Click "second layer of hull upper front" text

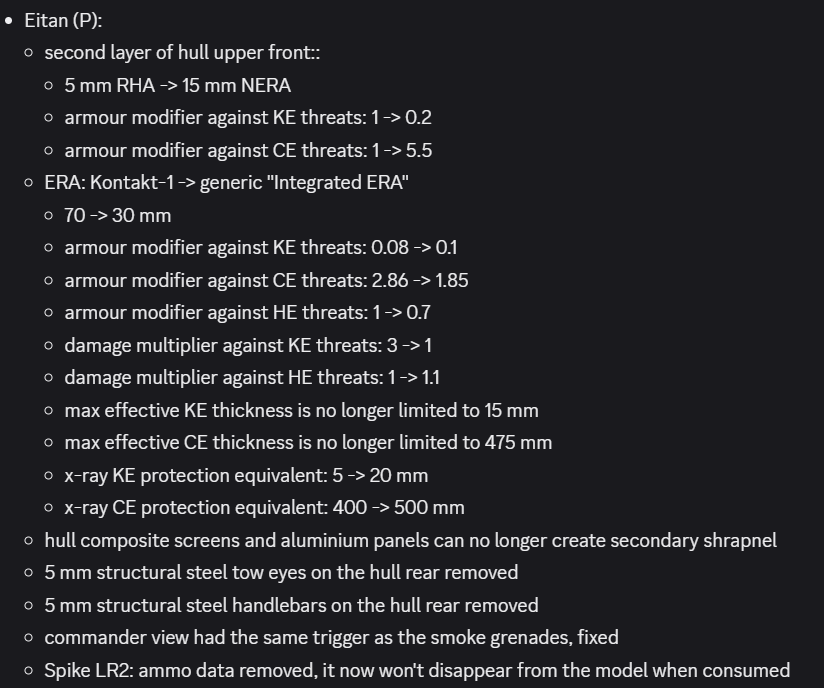(x=182, y=53)
